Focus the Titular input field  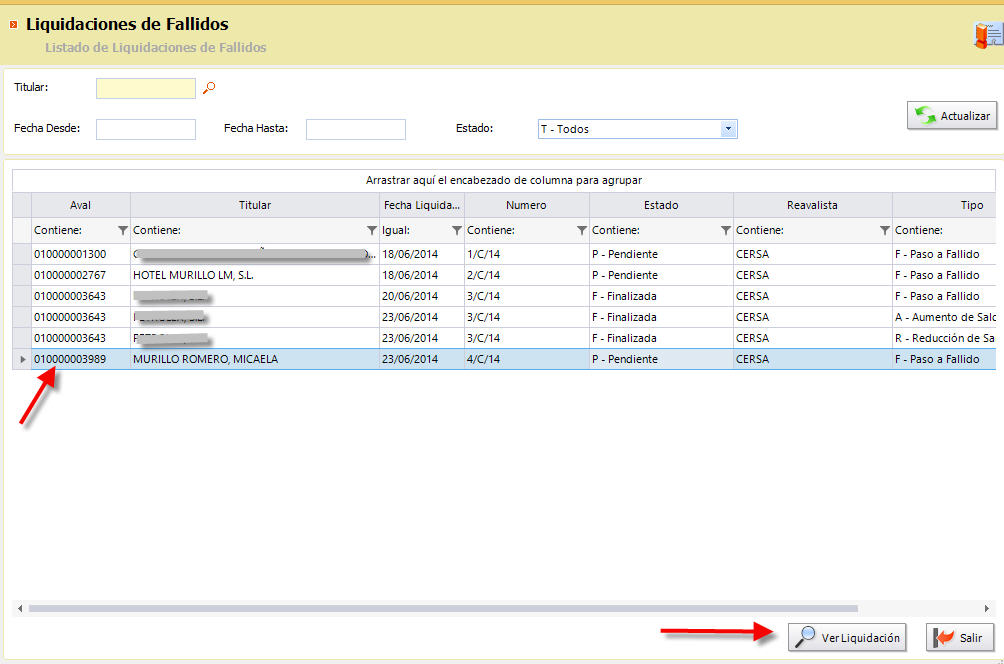click(146, 88)
